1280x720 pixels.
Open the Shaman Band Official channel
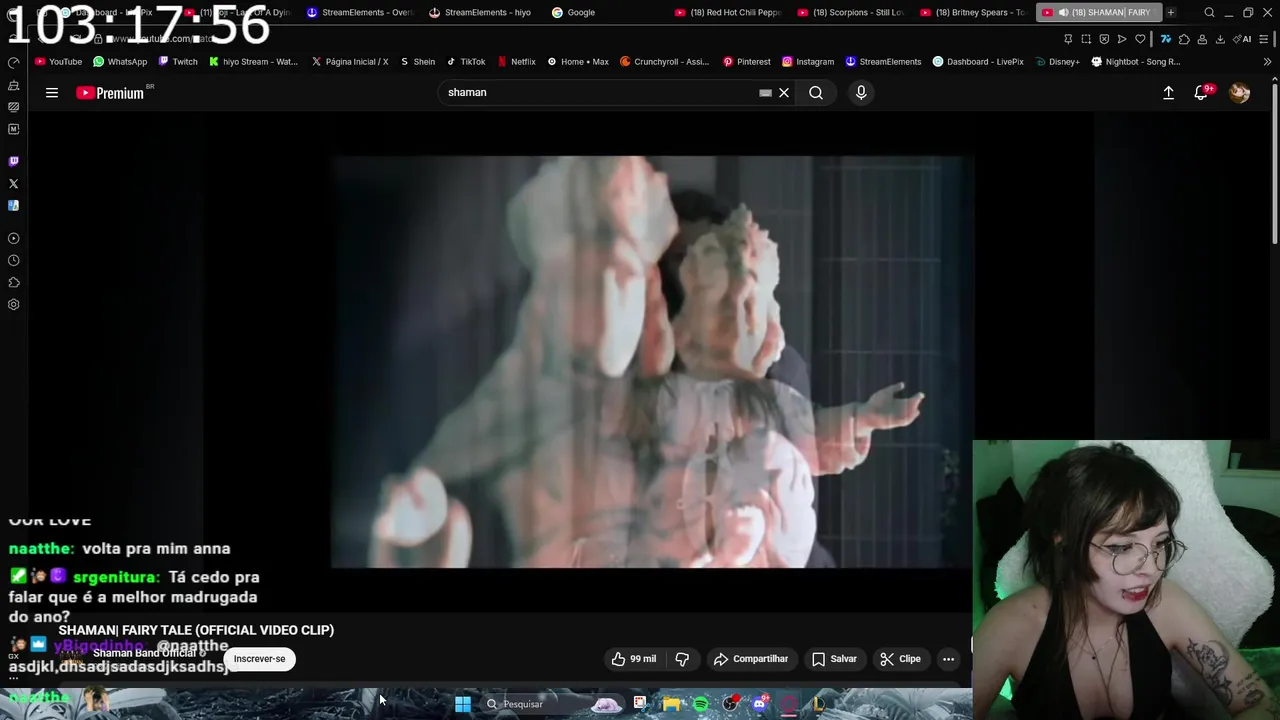pyautogui.click(x=144, y=654)
